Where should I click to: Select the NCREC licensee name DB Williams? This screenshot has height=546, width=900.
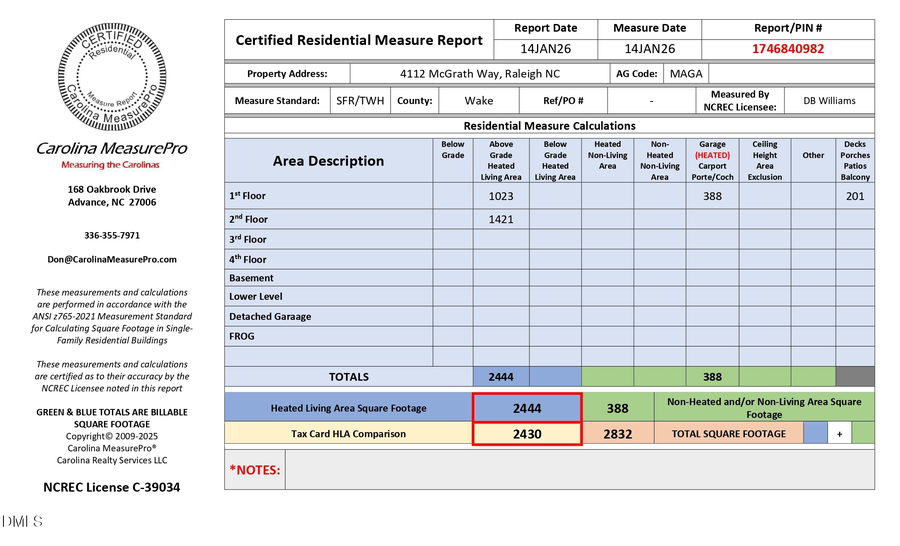coord(829,101)
